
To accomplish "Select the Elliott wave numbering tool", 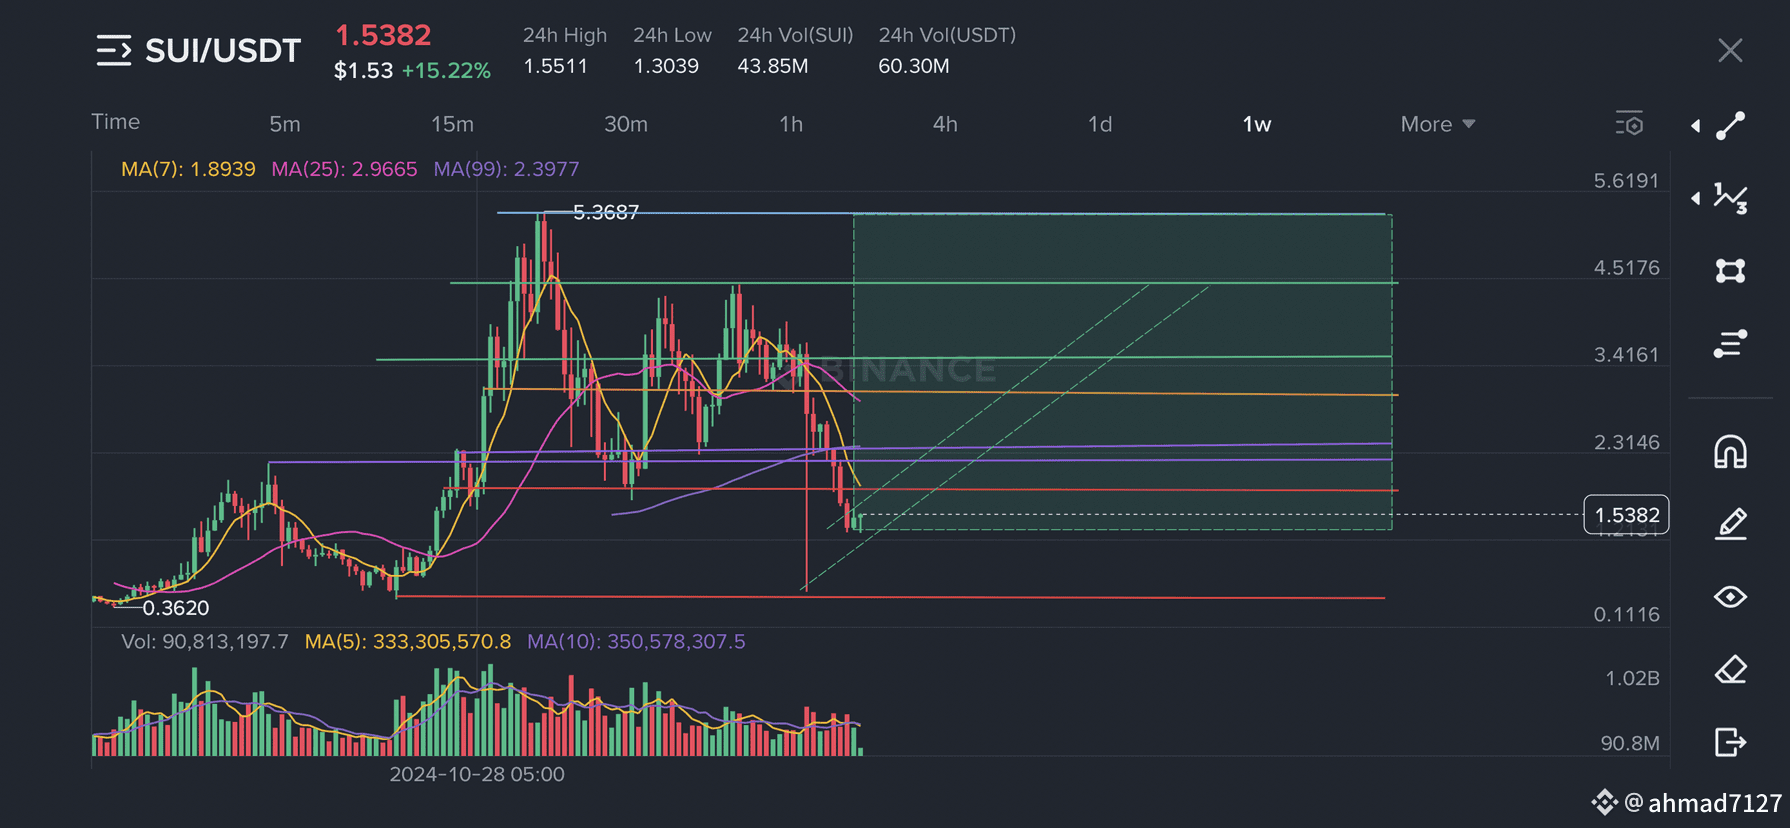I will pos(1731,198).
